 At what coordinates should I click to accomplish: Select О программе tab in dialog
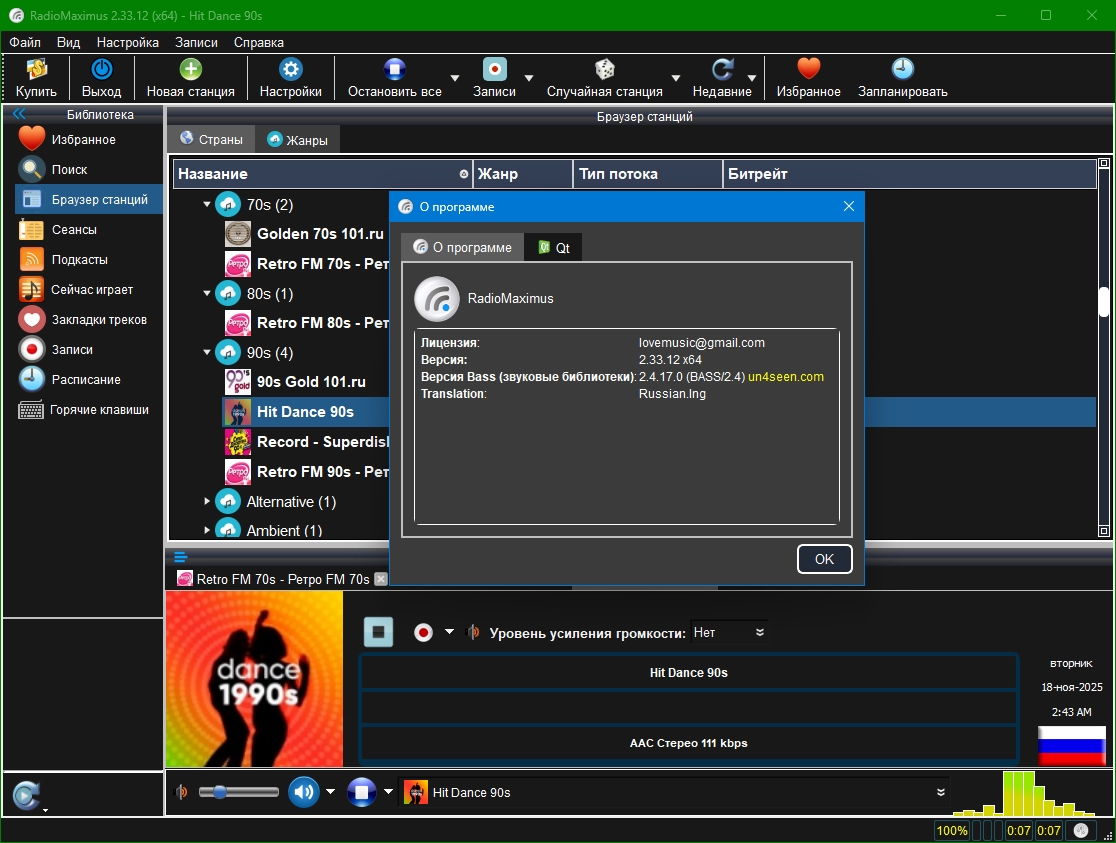(x=463, y=247)
